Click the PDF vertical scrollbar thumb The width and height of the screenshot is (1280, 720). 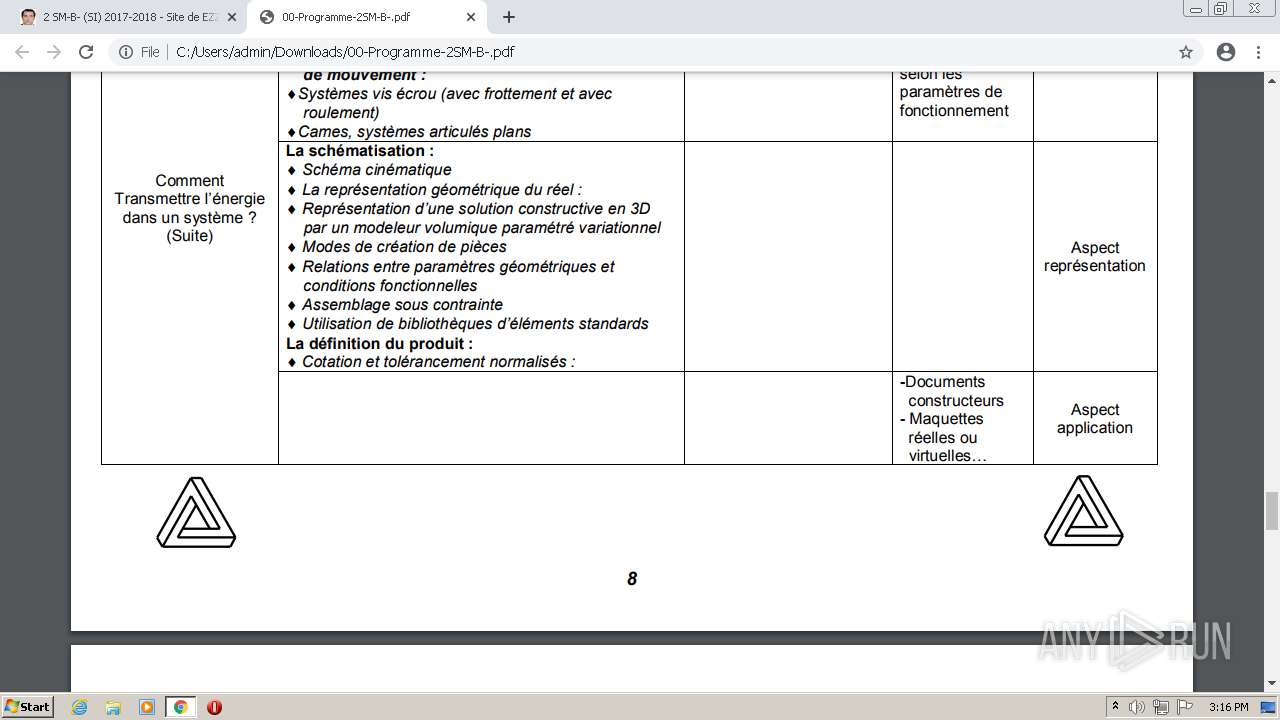1272,511
